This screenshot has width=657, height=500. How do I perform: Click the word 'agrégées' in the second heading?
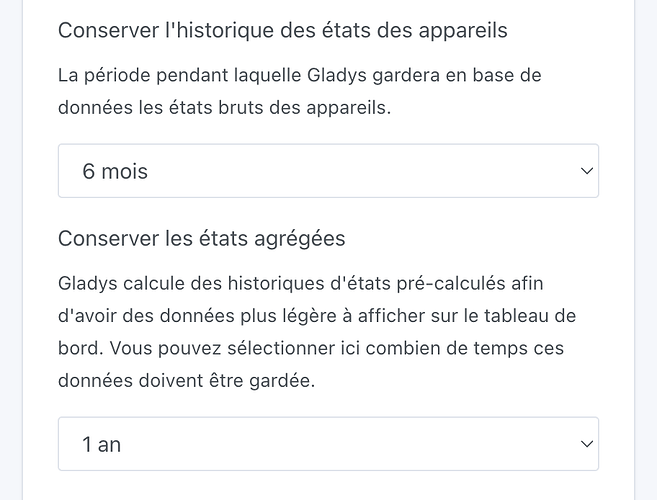coord(301,238)
